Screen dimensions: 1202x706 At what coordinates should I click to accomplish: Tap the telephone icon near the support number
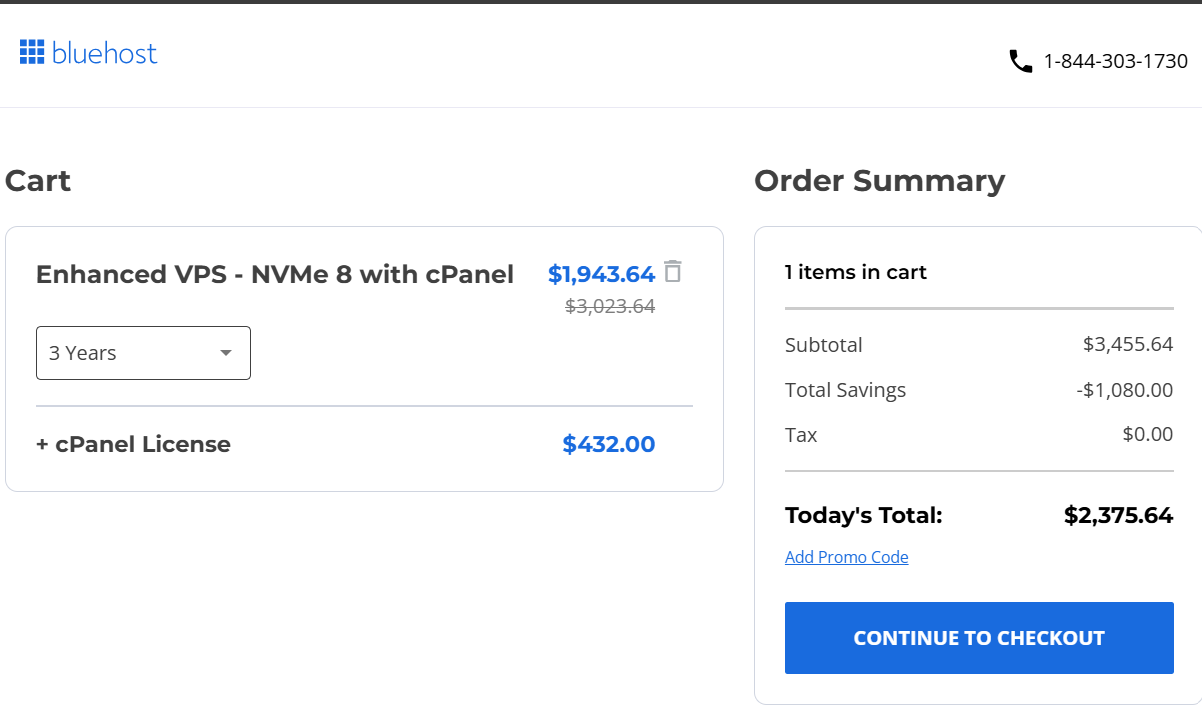[1020, 61]
